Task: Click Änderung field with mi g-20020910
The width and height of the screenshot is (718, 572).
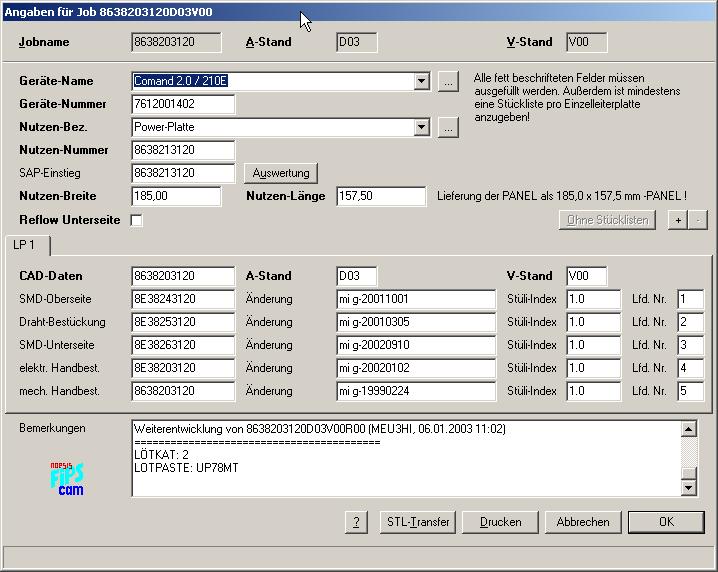Action: pos(416,345)
